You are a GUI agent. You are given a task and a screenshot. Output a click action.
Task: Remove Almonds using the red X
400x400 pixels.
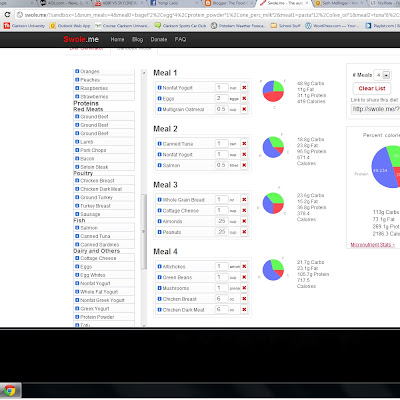tap(244, 221)
